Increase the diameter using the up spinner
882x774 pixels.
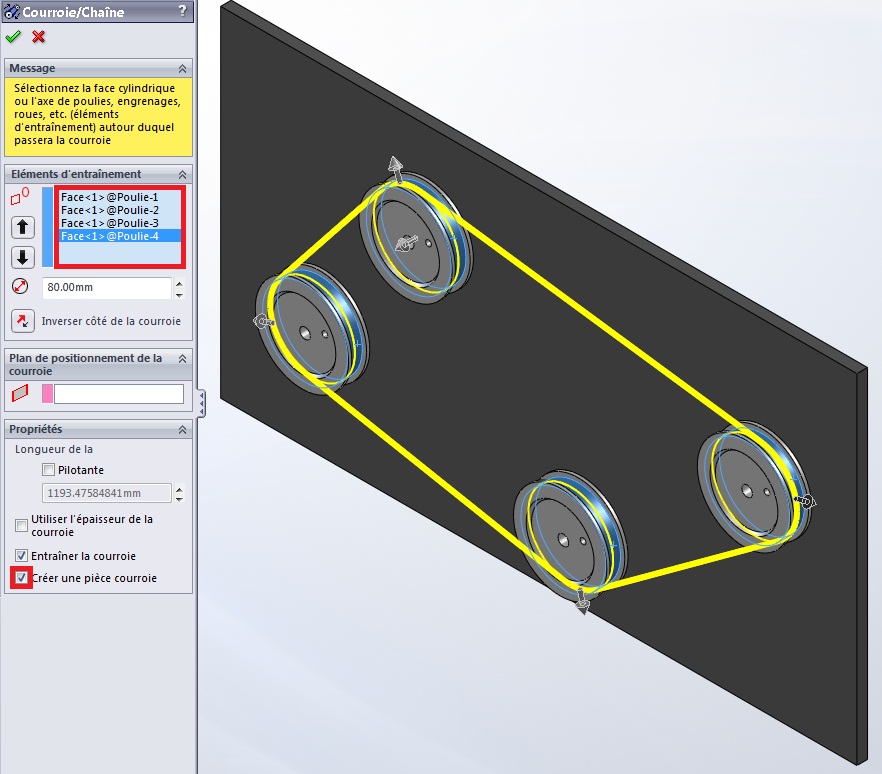coord(179,283)
